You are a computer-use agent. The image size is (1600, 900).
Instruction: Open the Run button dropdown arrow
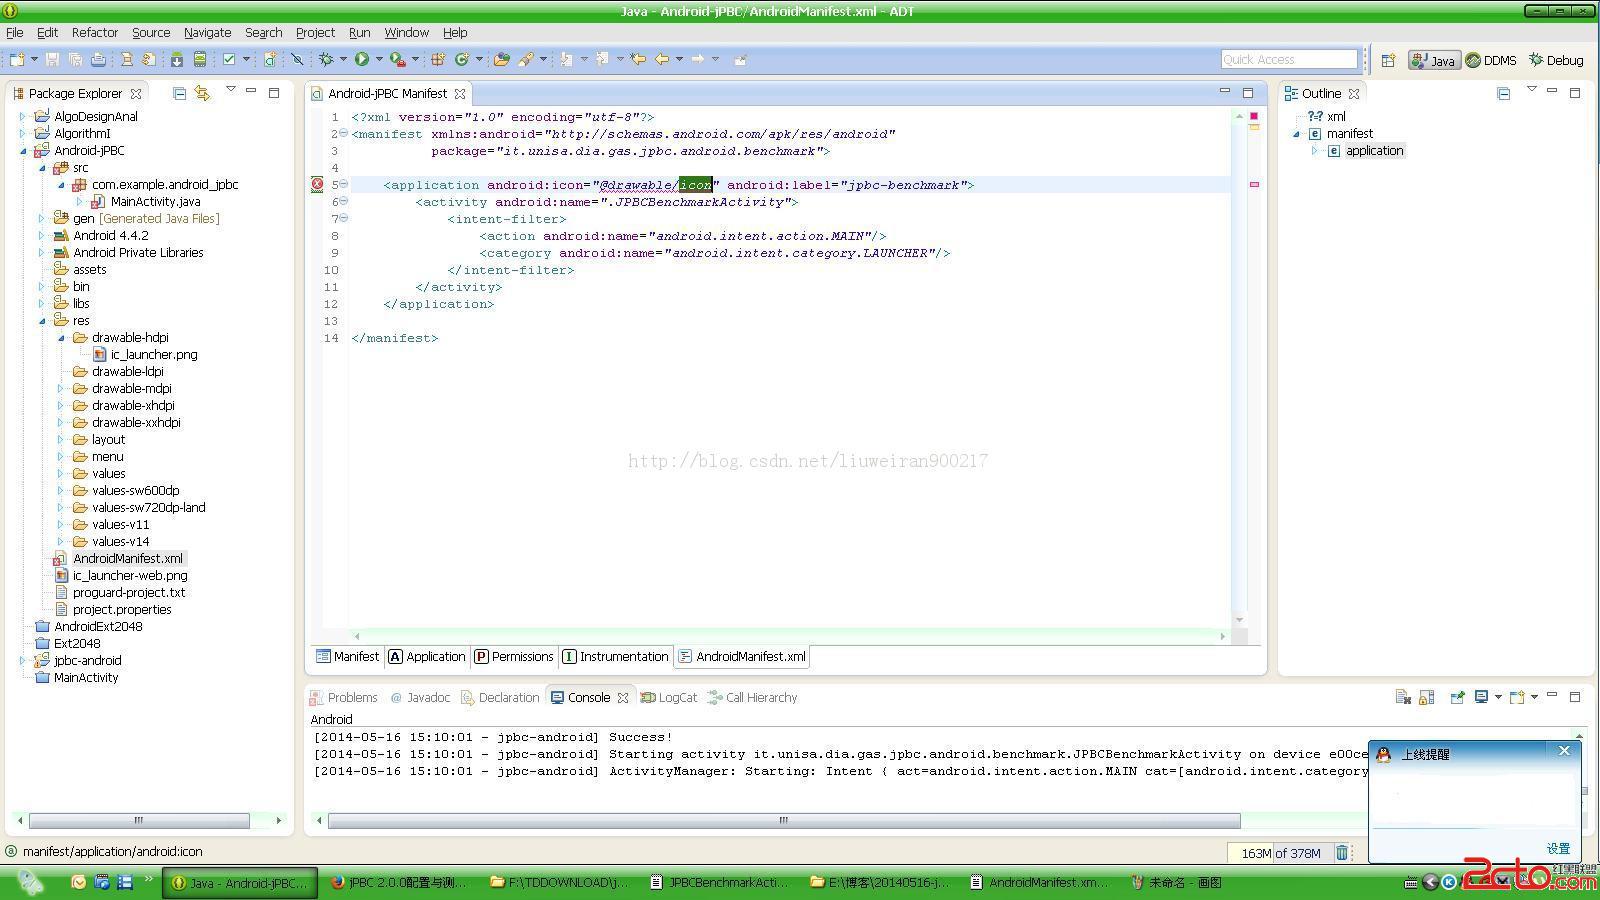pos(379,60)
